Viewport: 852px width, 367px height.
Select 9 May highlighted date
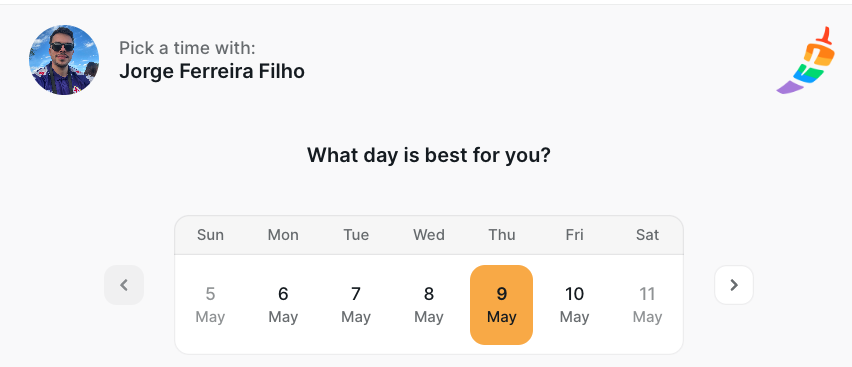coord(501,305)
